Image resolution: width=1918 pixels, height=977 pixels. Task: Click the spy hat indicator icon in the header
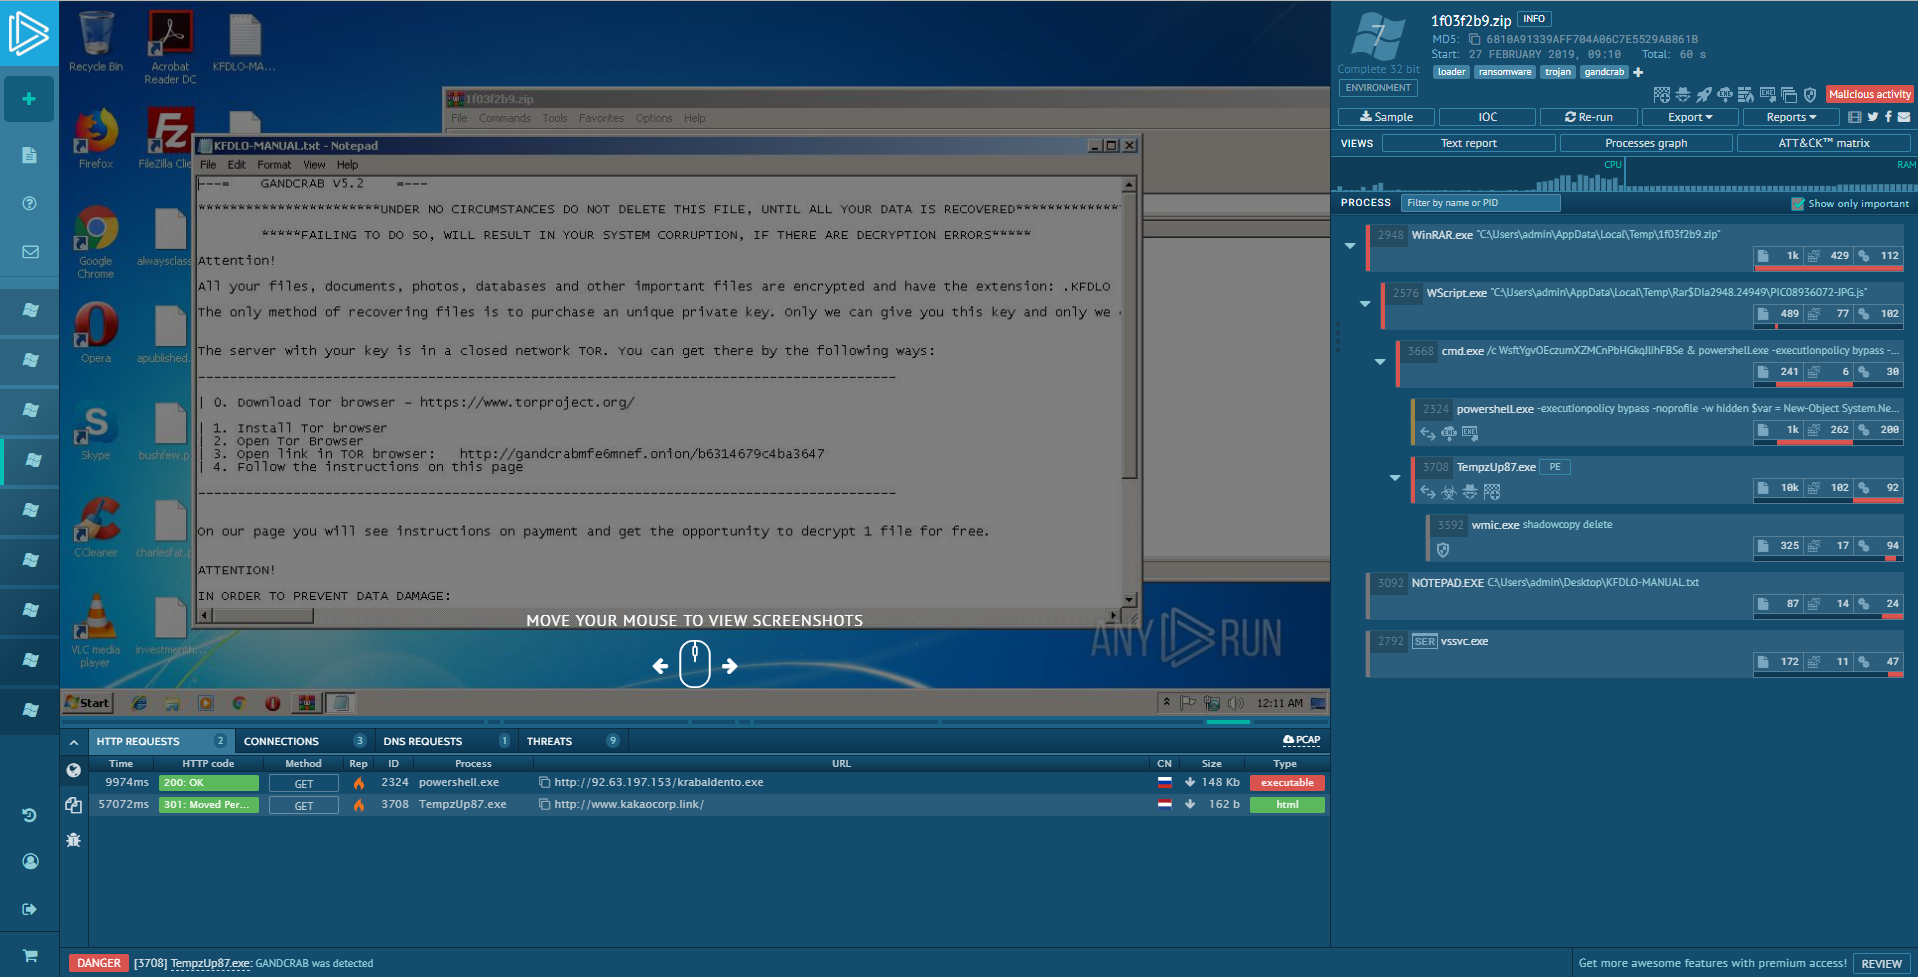(x=1683, y=95)
